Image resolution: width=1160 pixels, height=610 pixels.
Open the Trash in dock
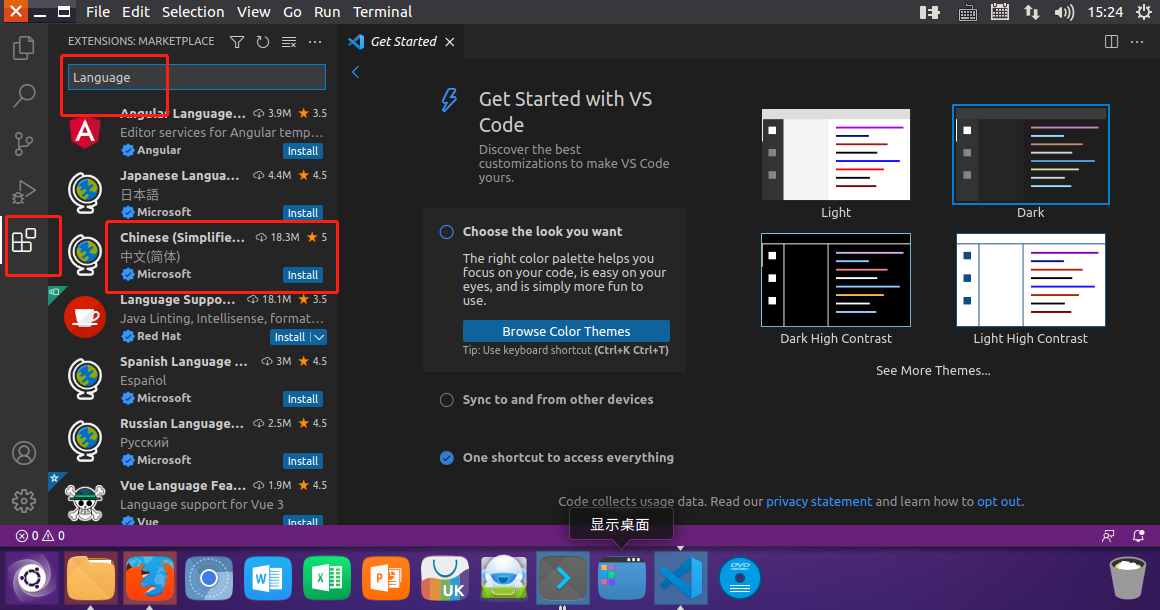tap(1127, 577)
